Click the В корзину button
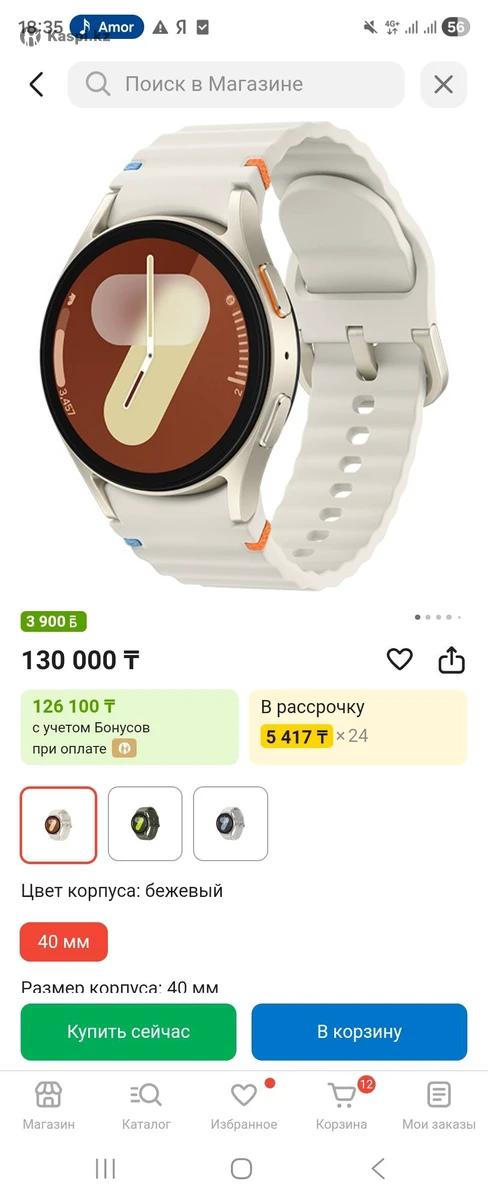 pos(359,1032)
